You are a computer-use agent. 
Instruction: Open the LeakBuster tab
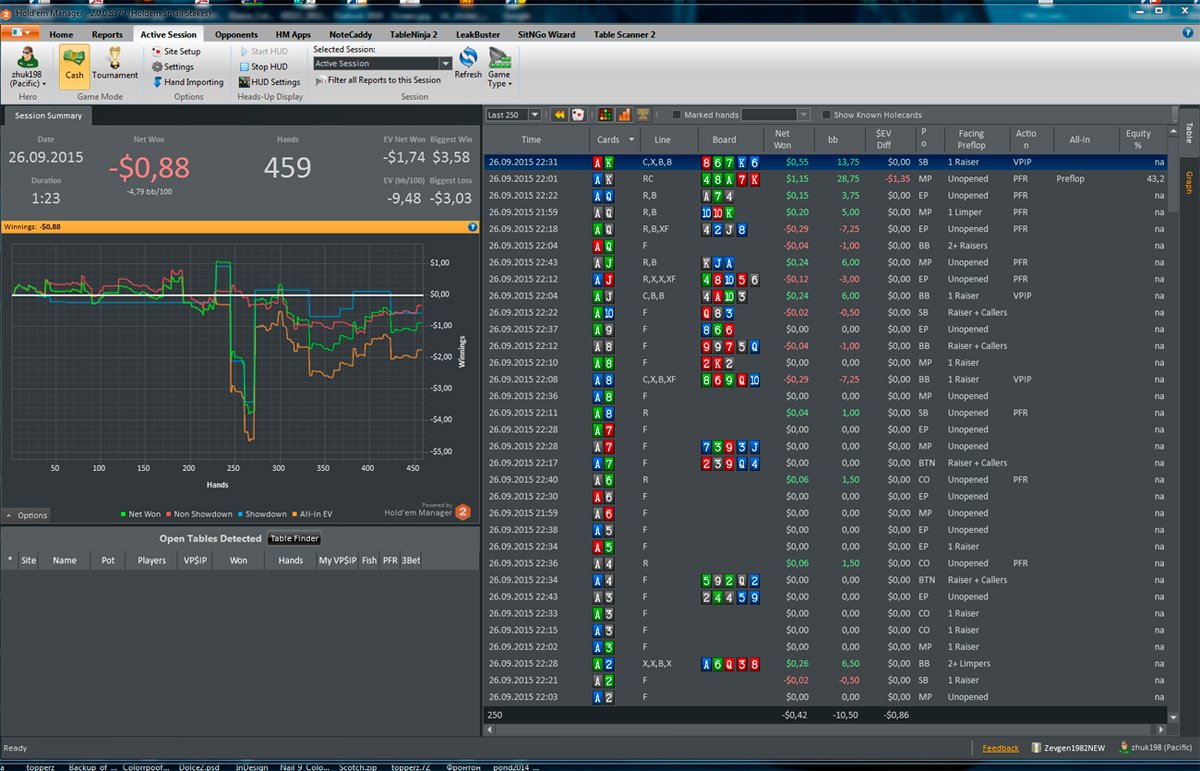pos(478,34)
